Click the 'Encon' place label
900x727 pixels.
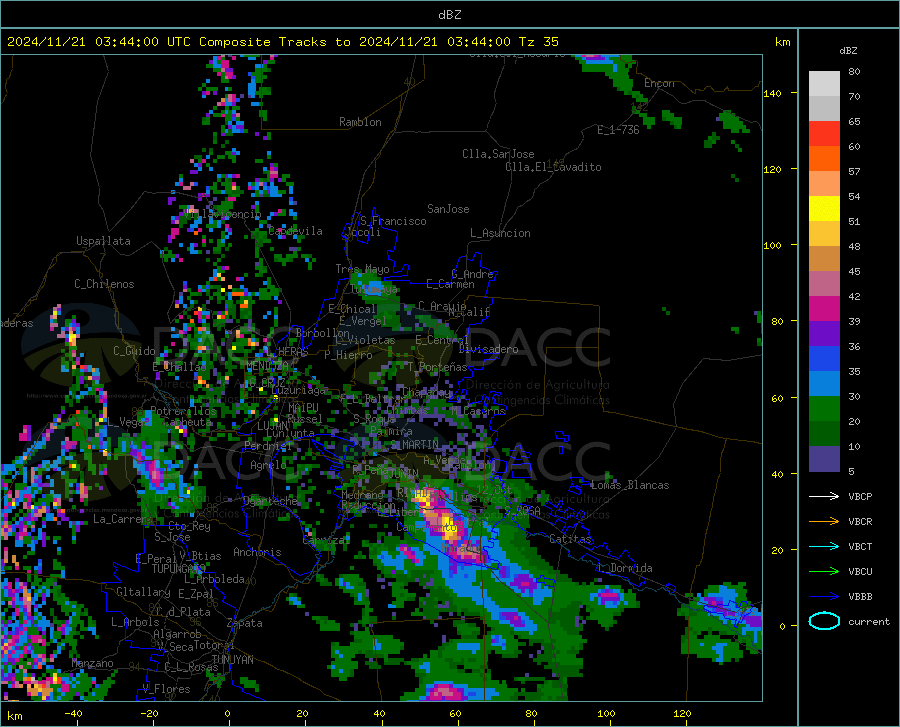[x=659, y=83]
